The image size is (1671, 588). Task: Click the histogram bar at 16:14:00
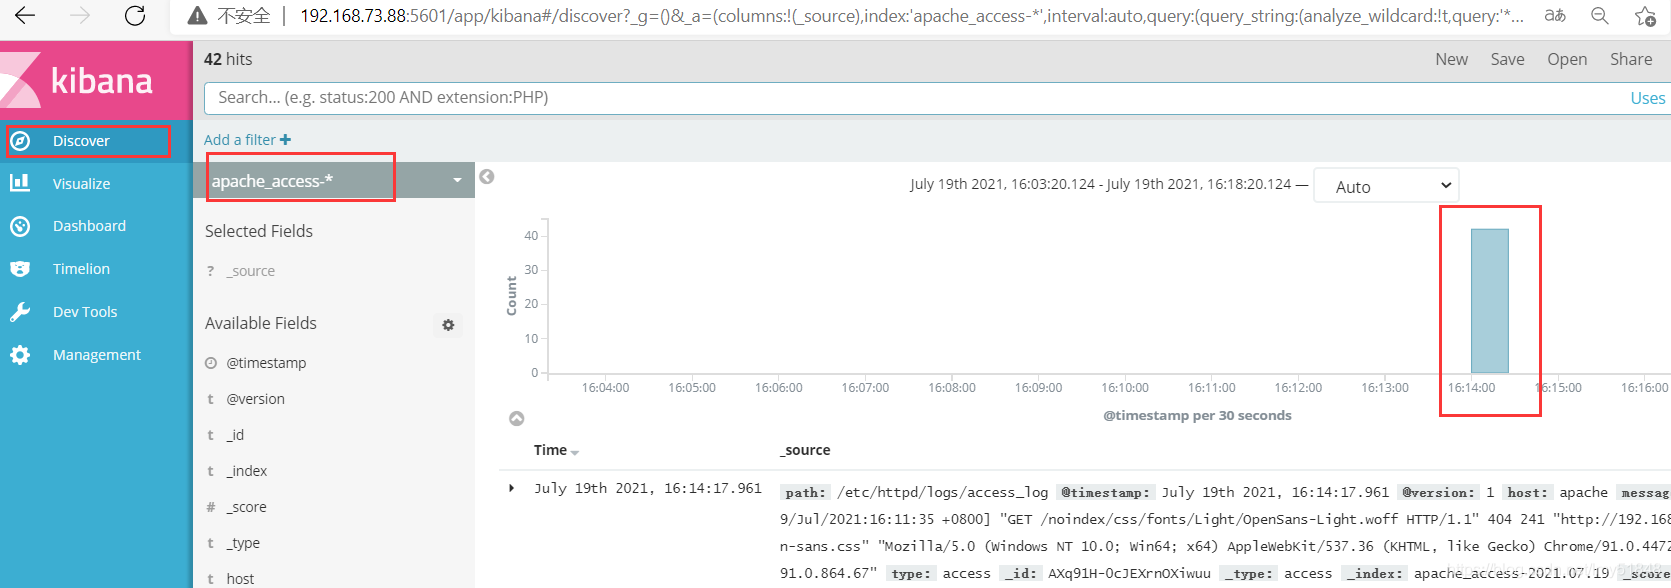tap(1490, 301)
